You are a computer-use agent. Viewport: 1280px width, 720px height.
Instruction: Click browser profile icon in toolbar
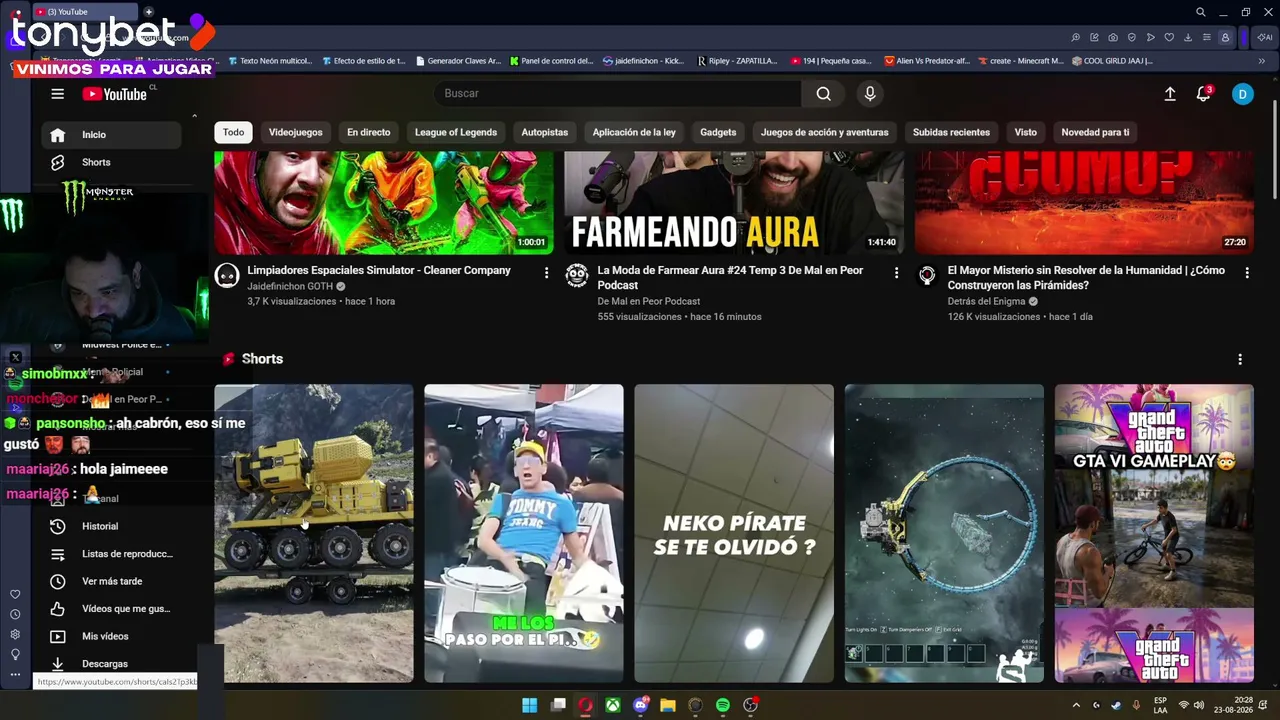pyautogui.click(x=1225, y=38)
